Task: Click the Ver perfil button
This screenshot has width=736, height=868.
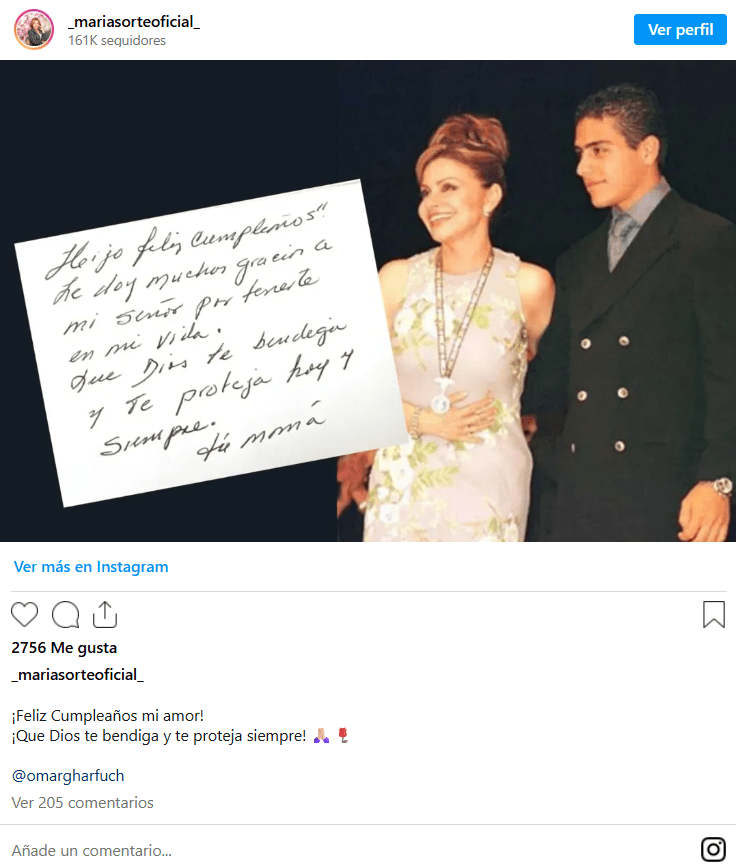Action: click(680, 29)
